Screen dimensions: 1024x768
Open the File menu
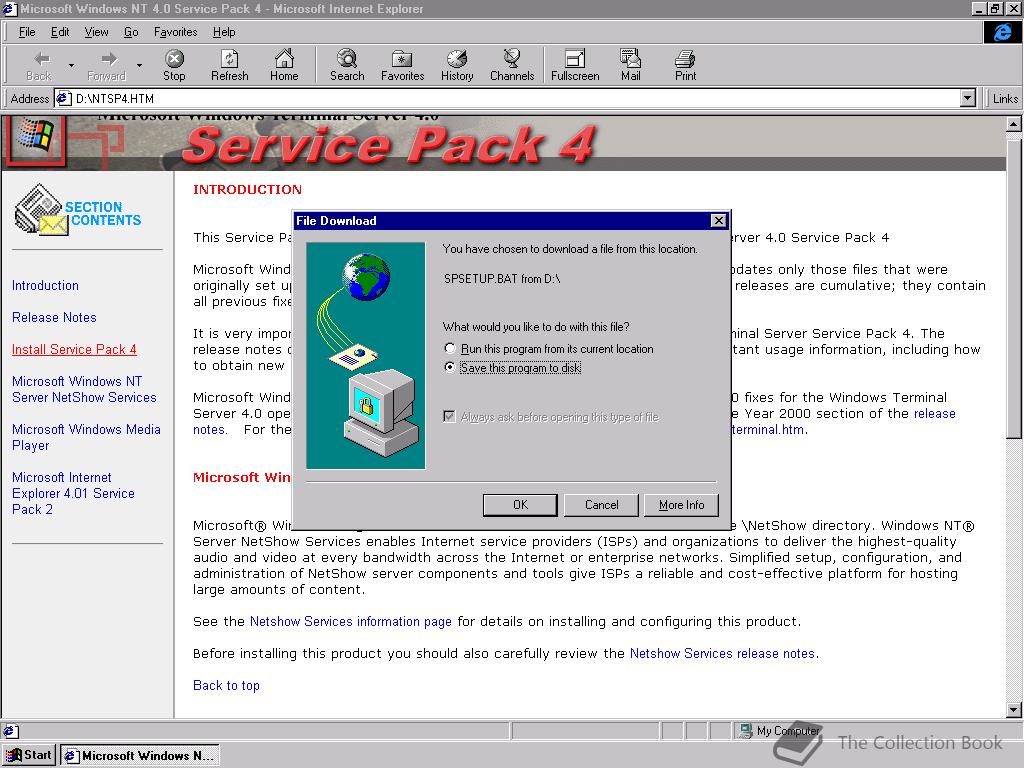point(27,32)
